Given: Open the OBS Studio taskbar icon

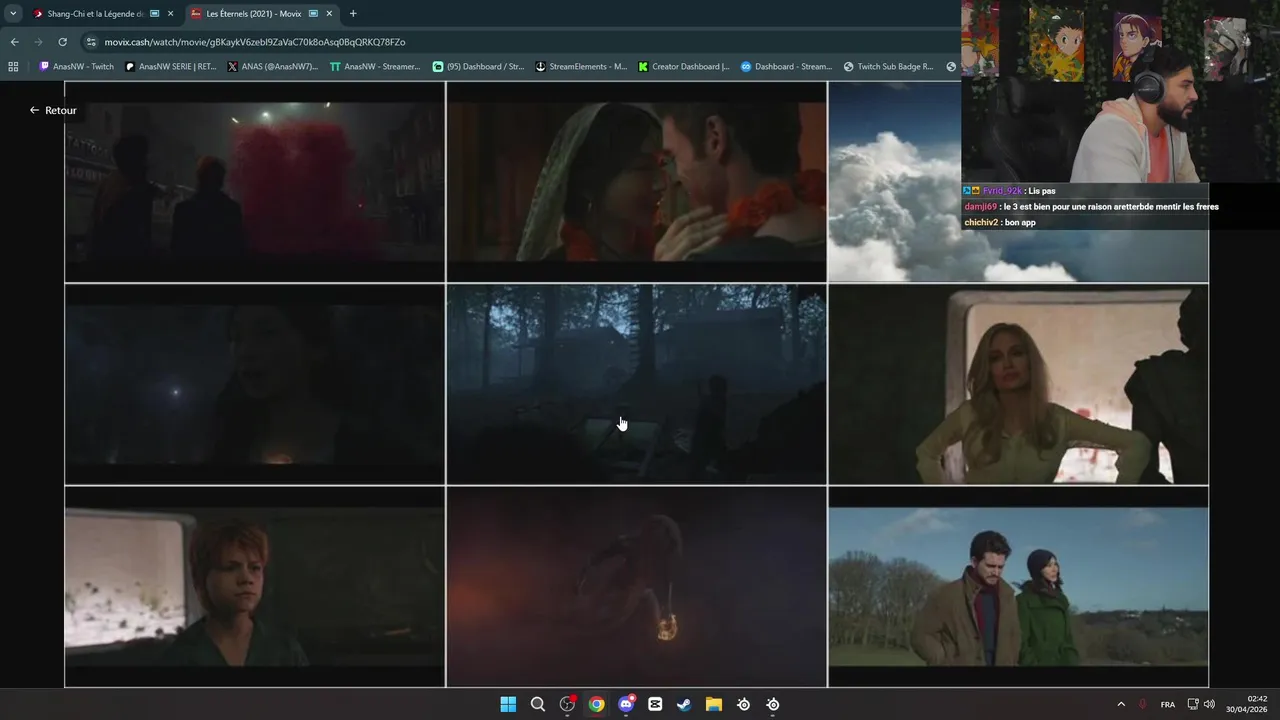Looking at the screenshot, I should click(x=567, y=704).
